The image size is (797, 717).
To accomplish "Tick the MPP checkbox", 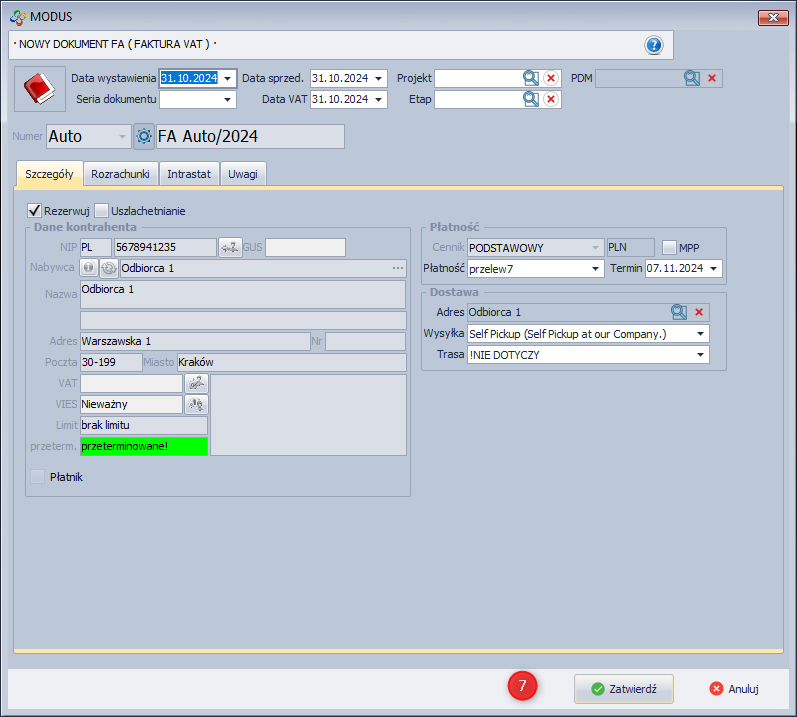I will click(669, 247).
